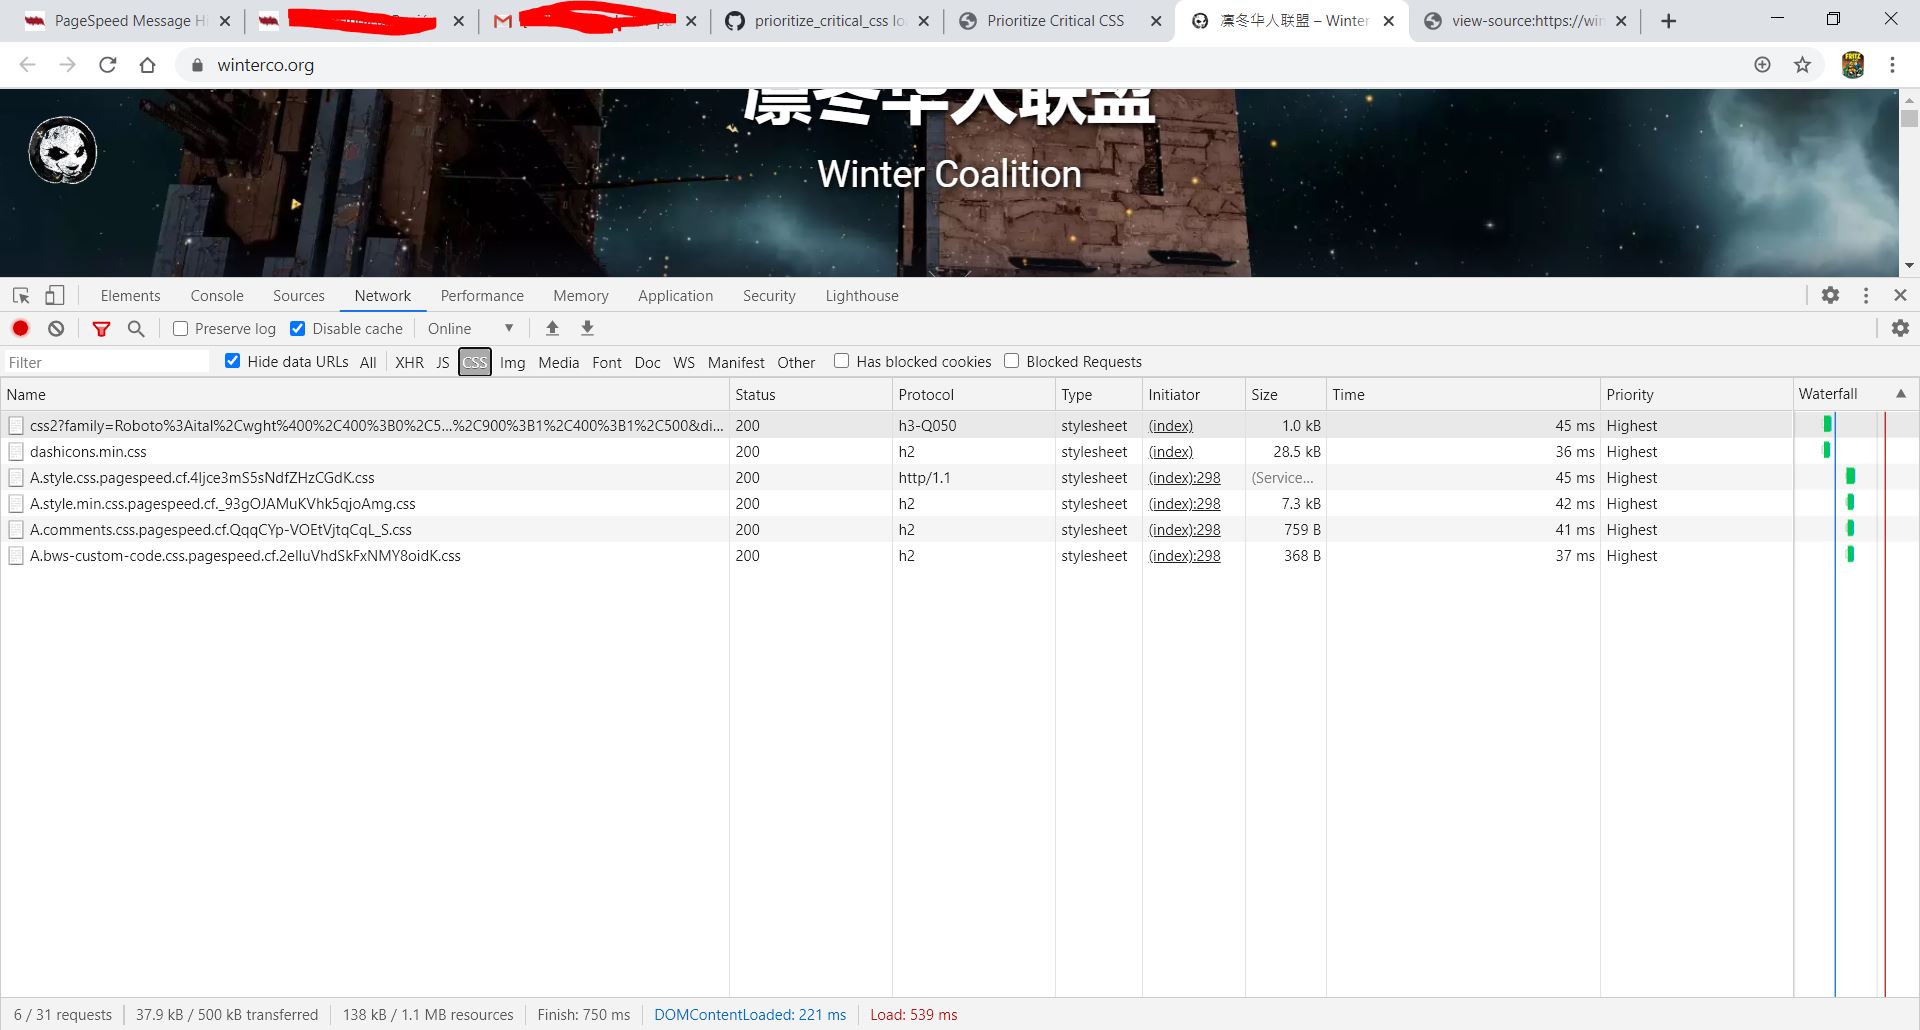The height and width of the screenshot is (1030, 1920).
Task: Select checkbox for A.comments.css row
Action: point(16,530)
